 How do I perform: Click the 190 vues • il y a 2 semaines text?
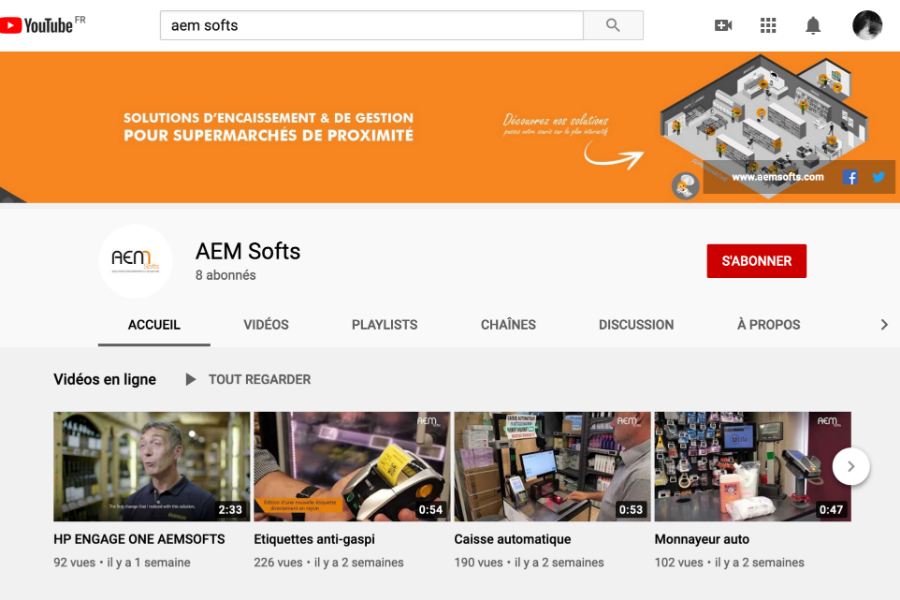[529, 563]
